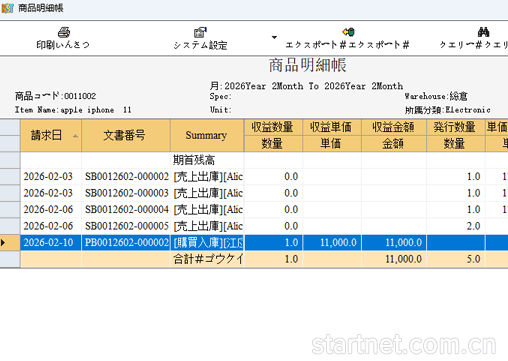Select document SB0012602-000003

[127, 193]
